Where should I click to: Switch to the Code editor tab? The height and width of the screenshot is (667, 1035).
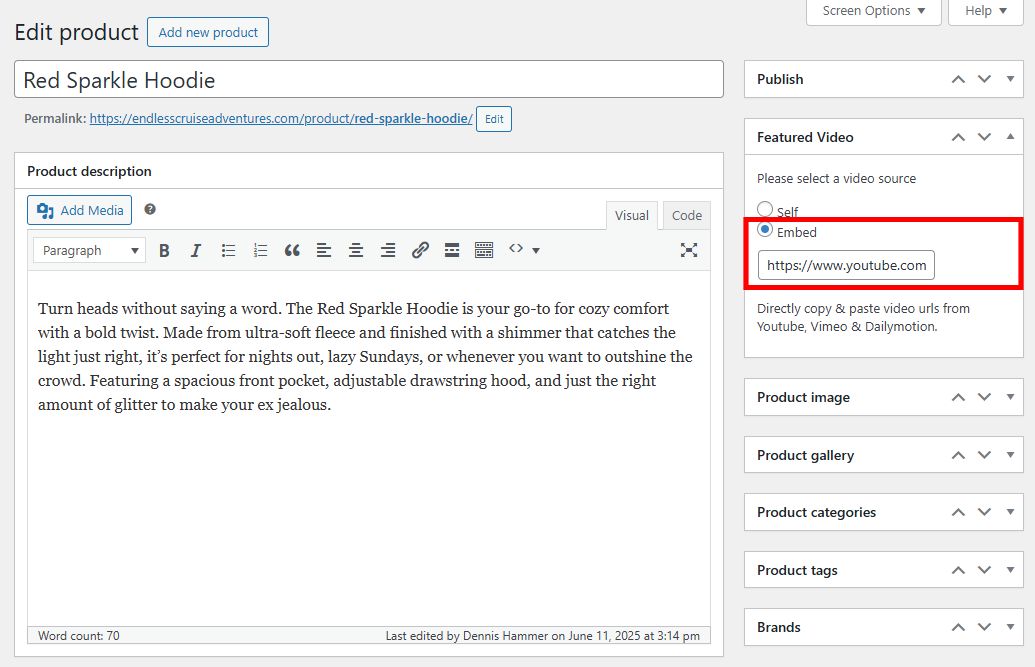pyautogui.click(x=686, y=214)
